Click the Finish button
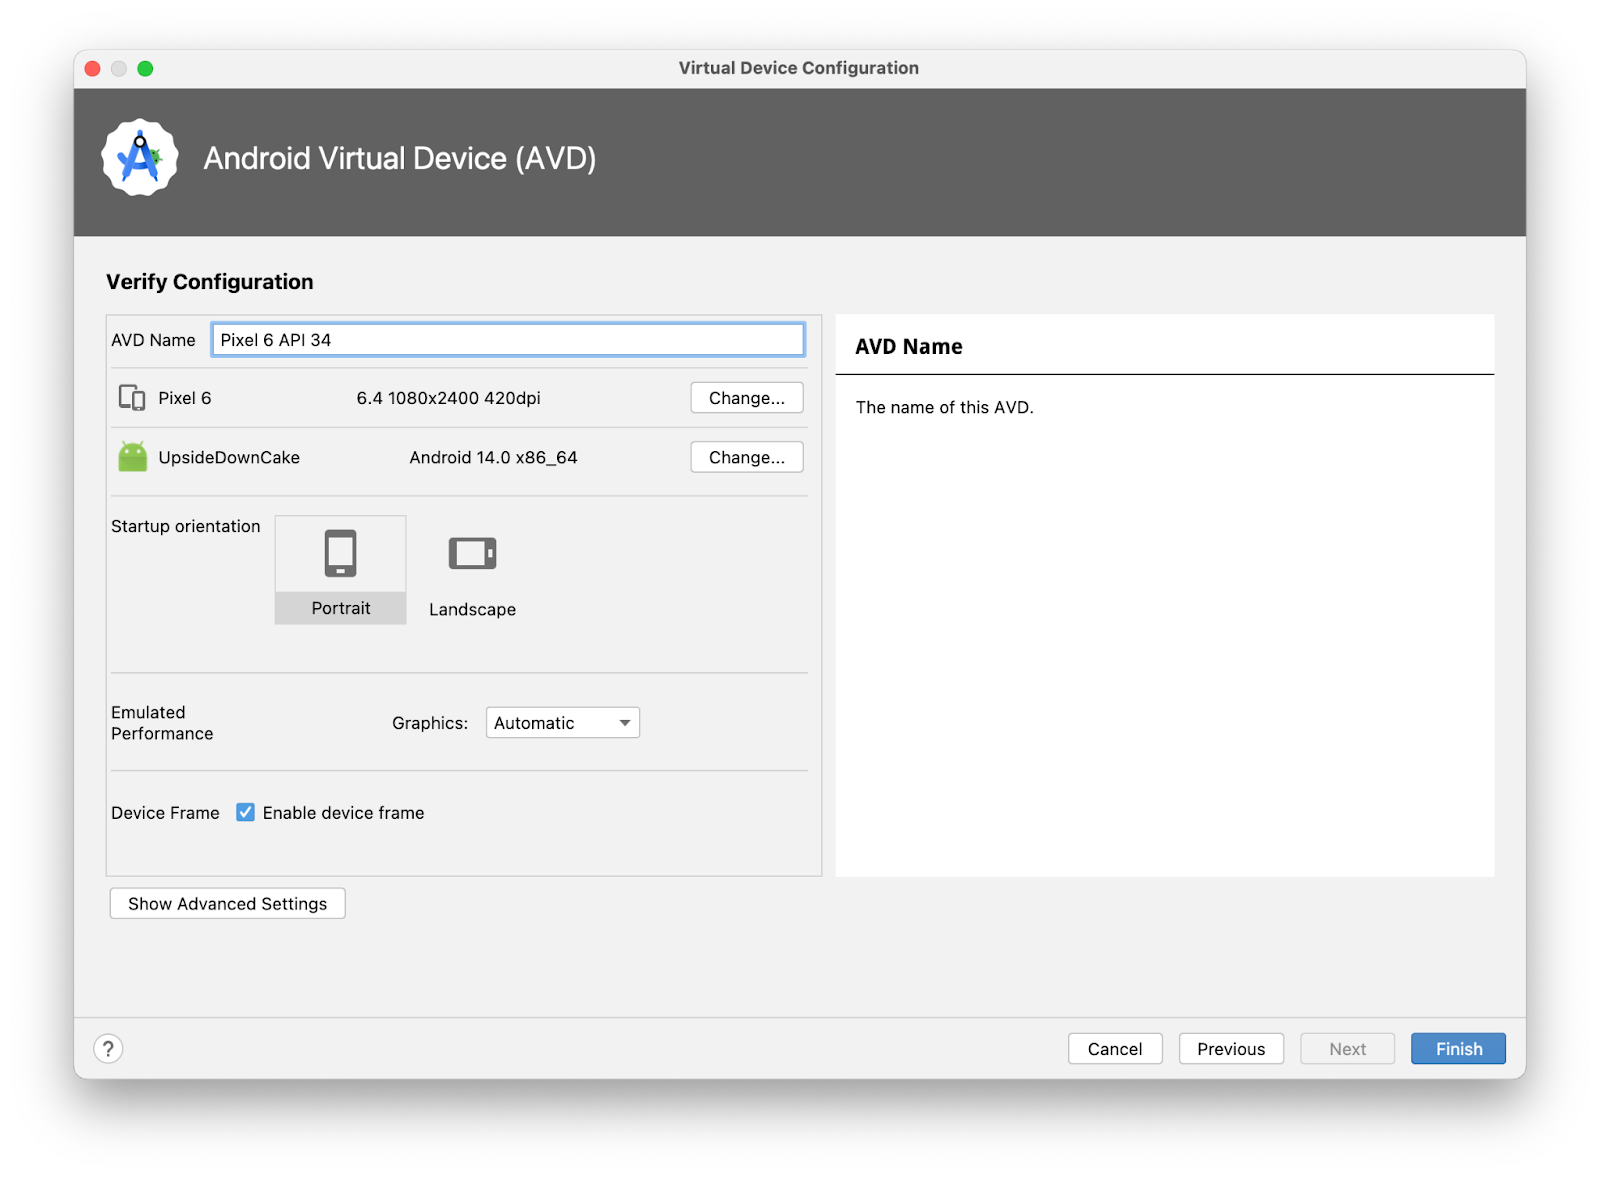This screenshot has width=1600, height=1177. click(x=1457, y=1048)
